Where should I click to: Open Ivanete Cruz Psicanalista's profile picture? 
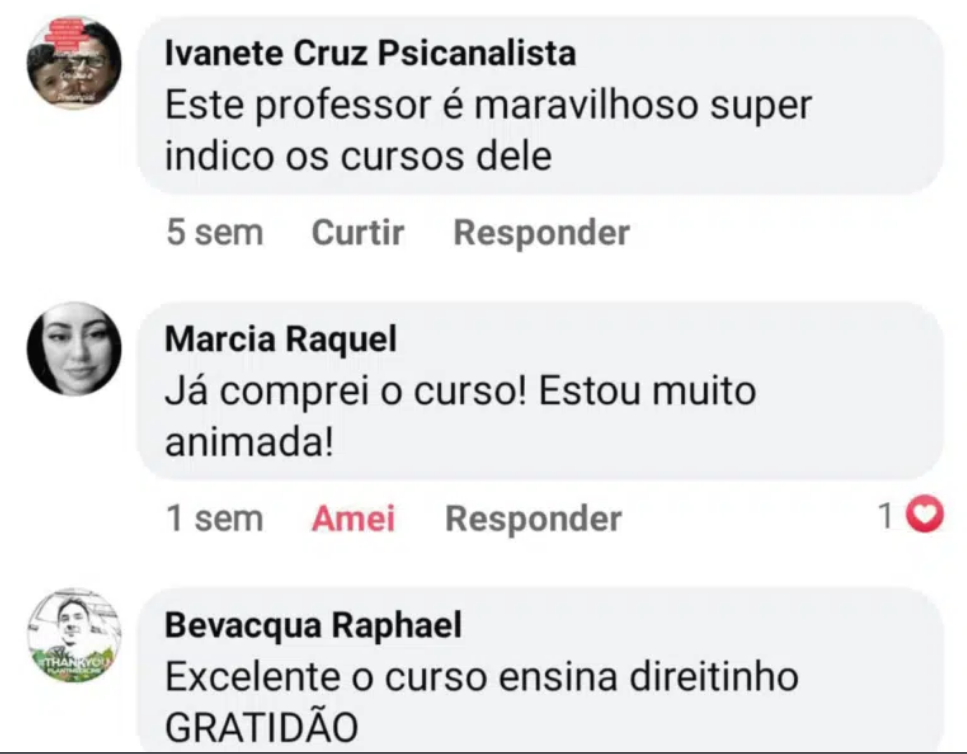74,64
